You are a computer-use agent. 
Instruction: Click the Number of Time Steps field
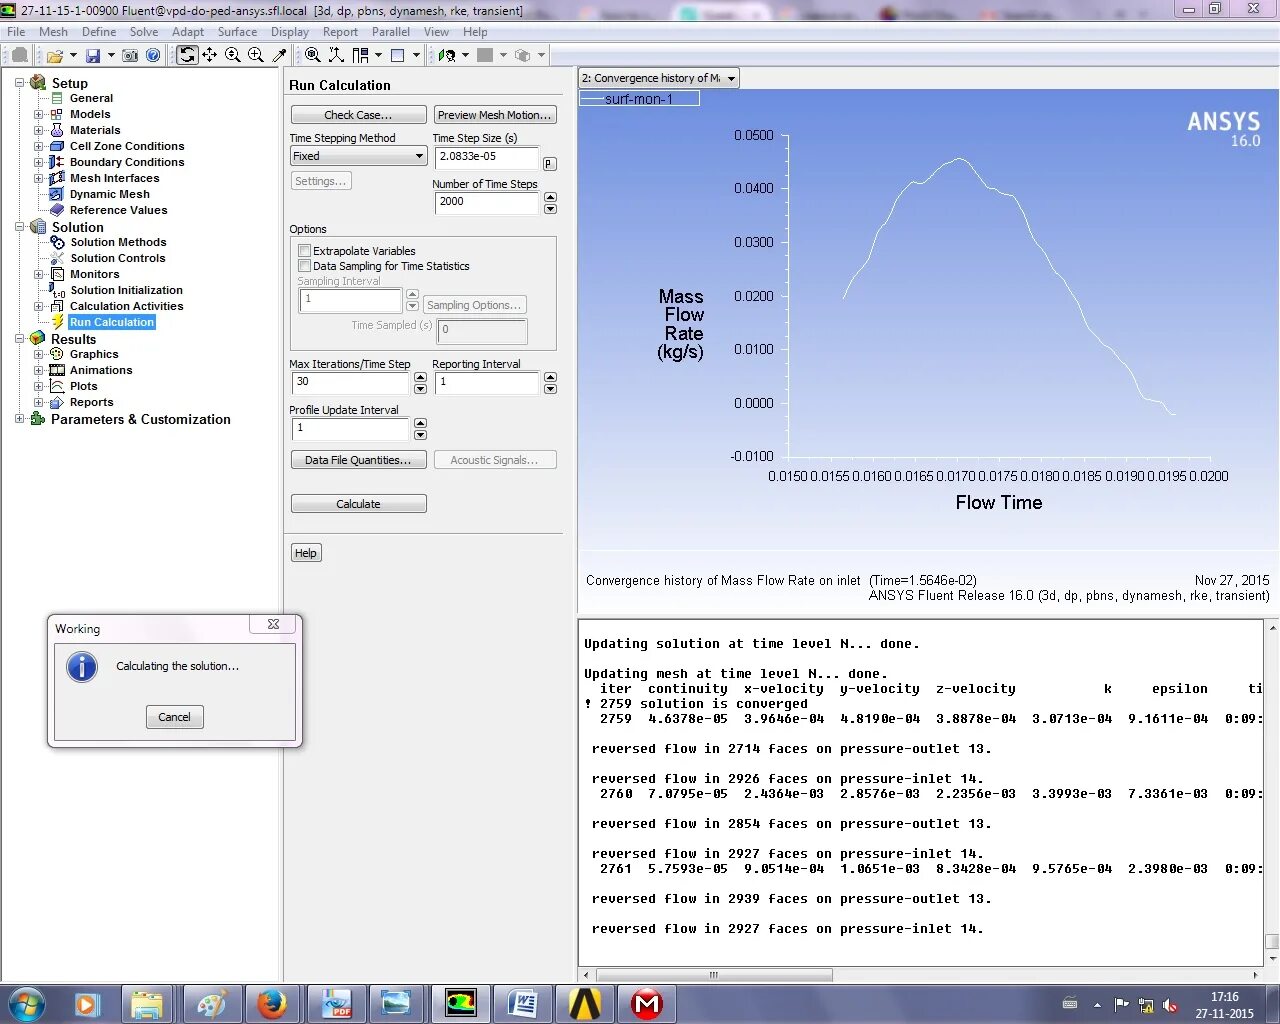pyautogui.click(x=487, y=202)
